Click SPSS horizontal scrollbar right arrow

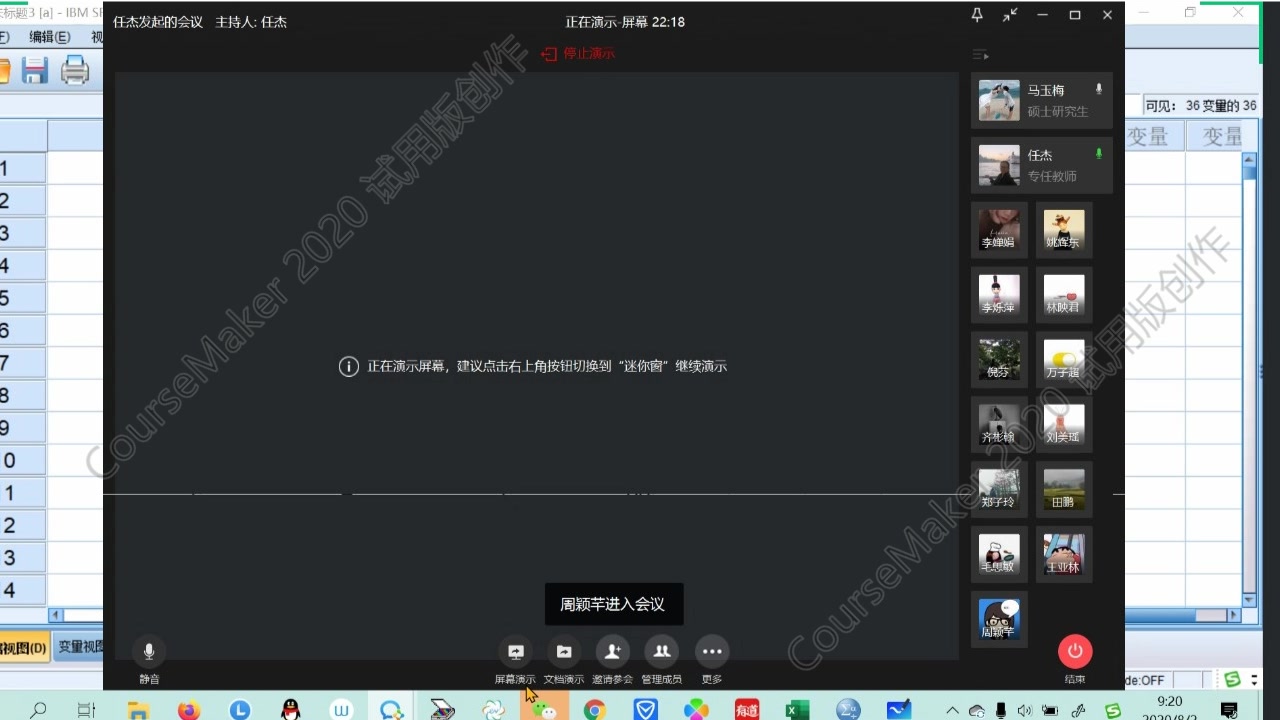1234,616
